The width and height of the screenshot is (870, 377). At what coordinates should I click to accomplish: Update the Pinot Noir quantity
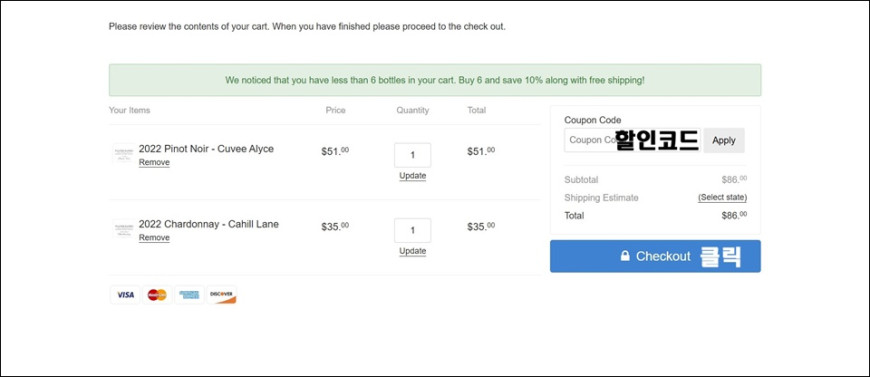click(x=412, y=176)
